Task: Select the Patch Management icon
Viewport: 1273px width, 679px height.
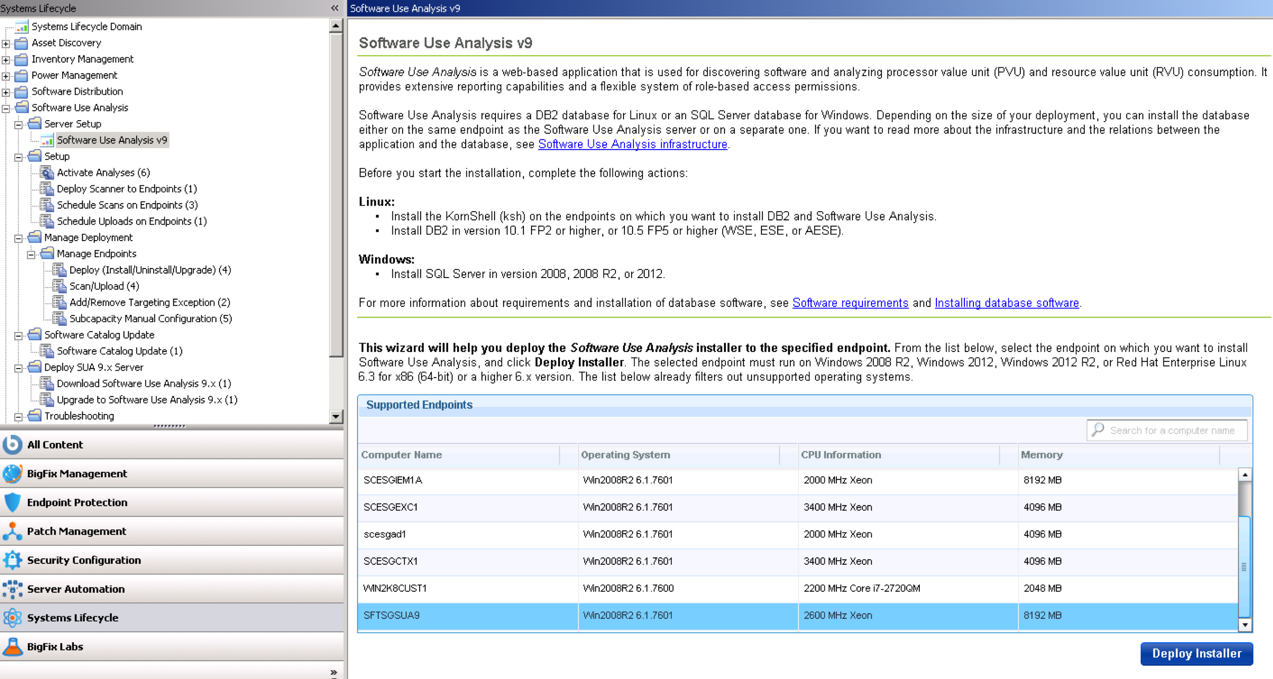Action: pyautogui.click(x=12, y=532)
